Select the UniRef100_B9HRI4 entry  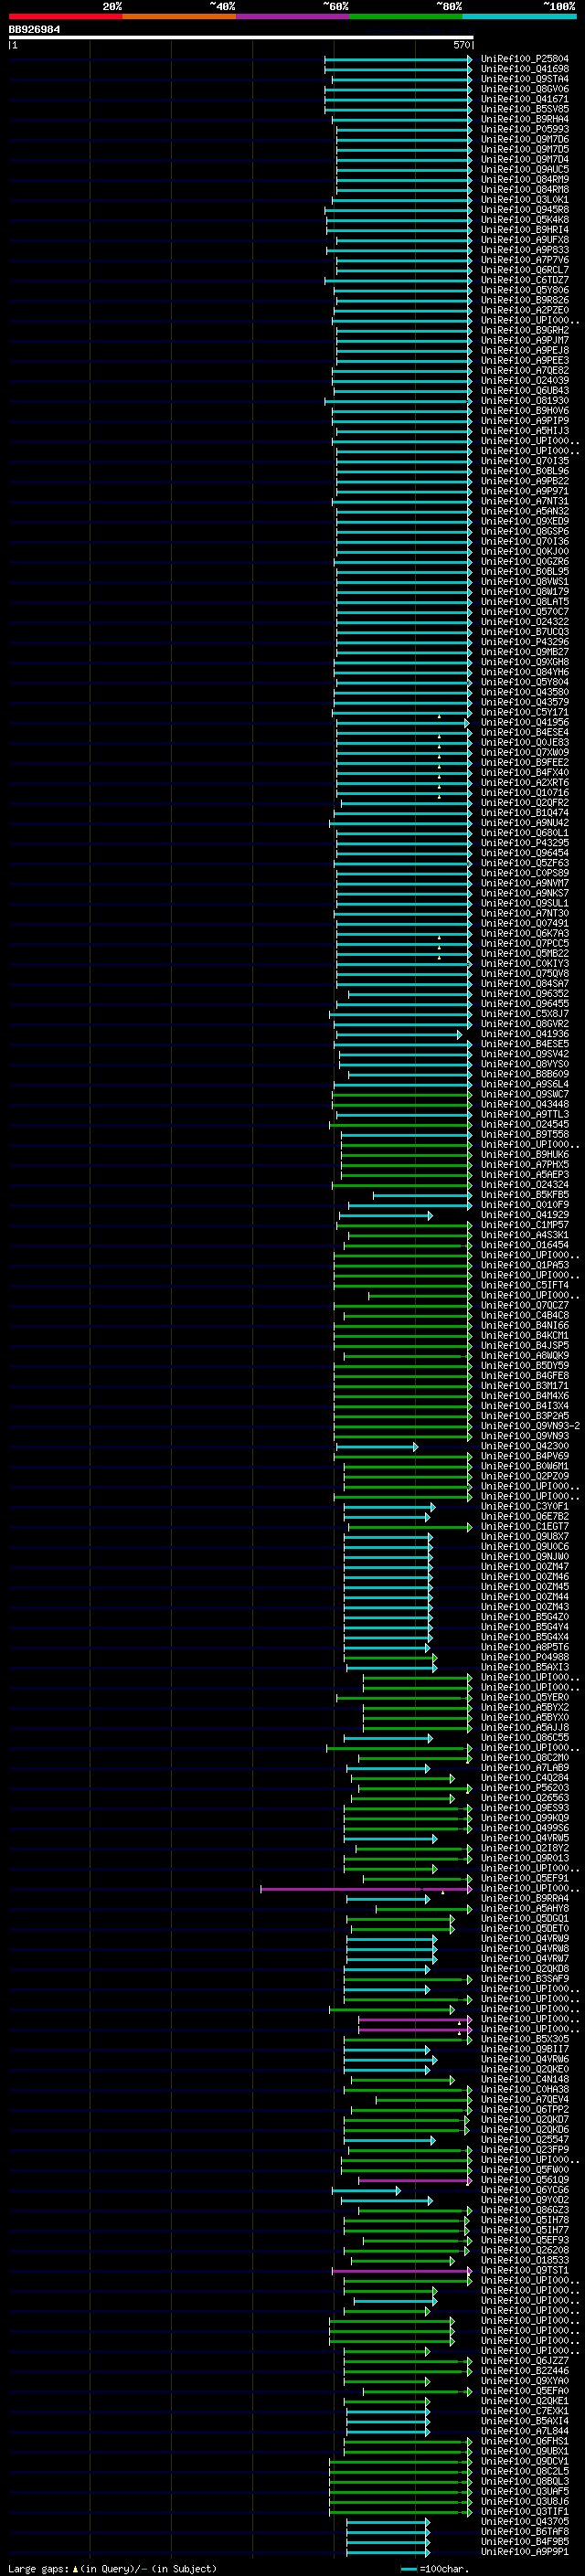pos(524,230)
